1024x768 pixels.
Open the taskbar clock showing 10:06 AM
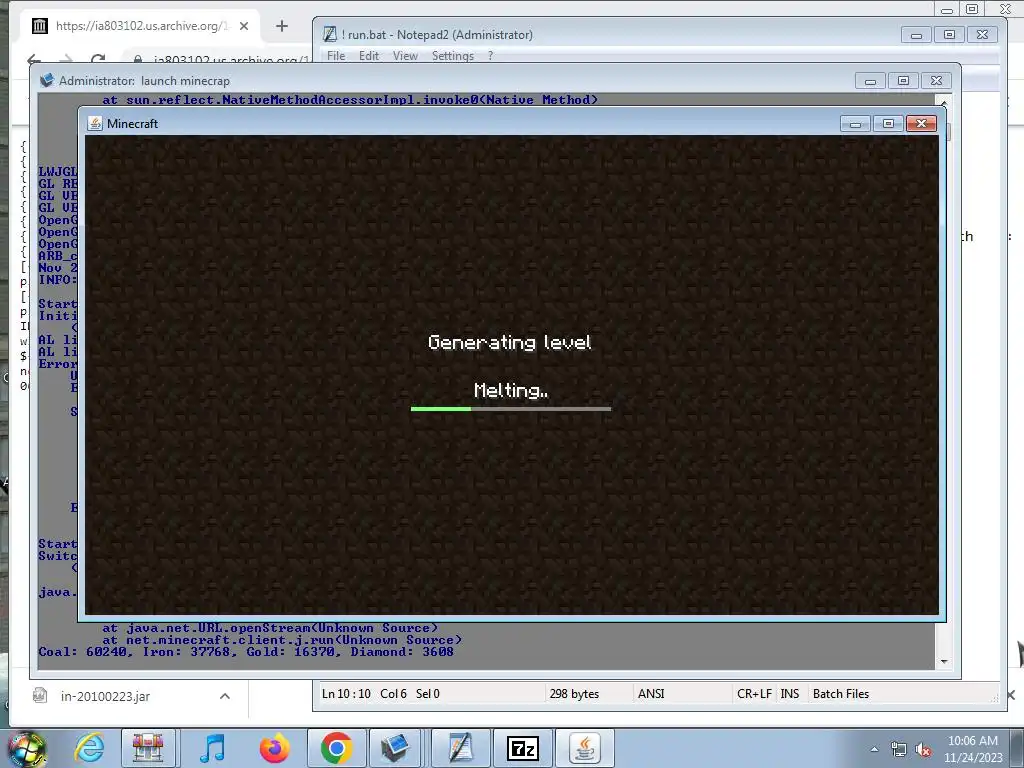tap(972, 749)
